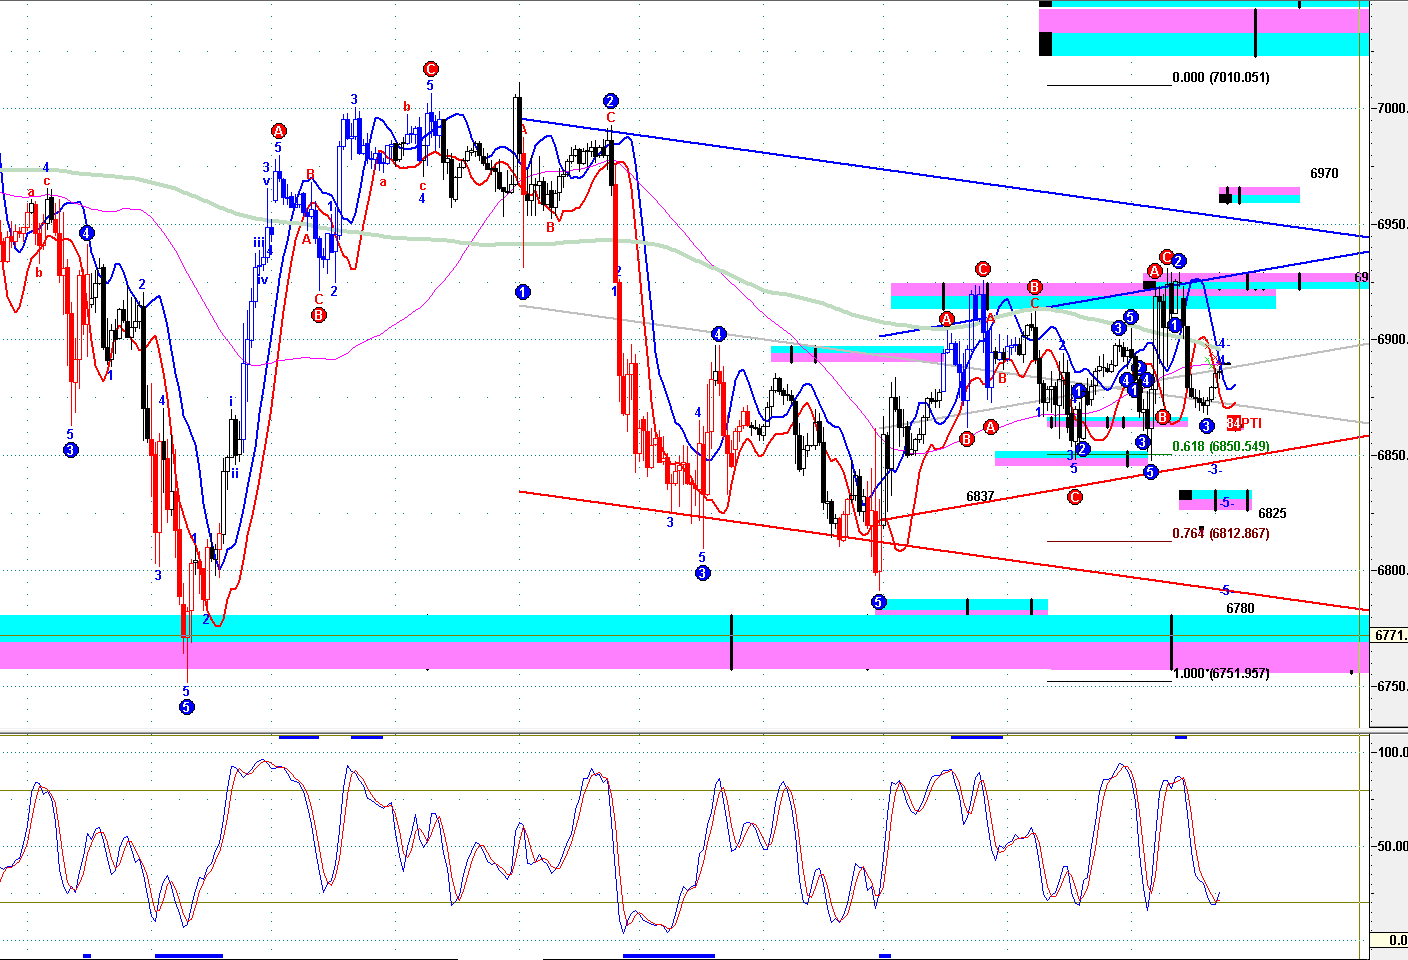Image resolution: width=1408 pixels, height=960 pixels.
Task: Click the leftmost blue circled 4 wave label
Action: point(87,233)
